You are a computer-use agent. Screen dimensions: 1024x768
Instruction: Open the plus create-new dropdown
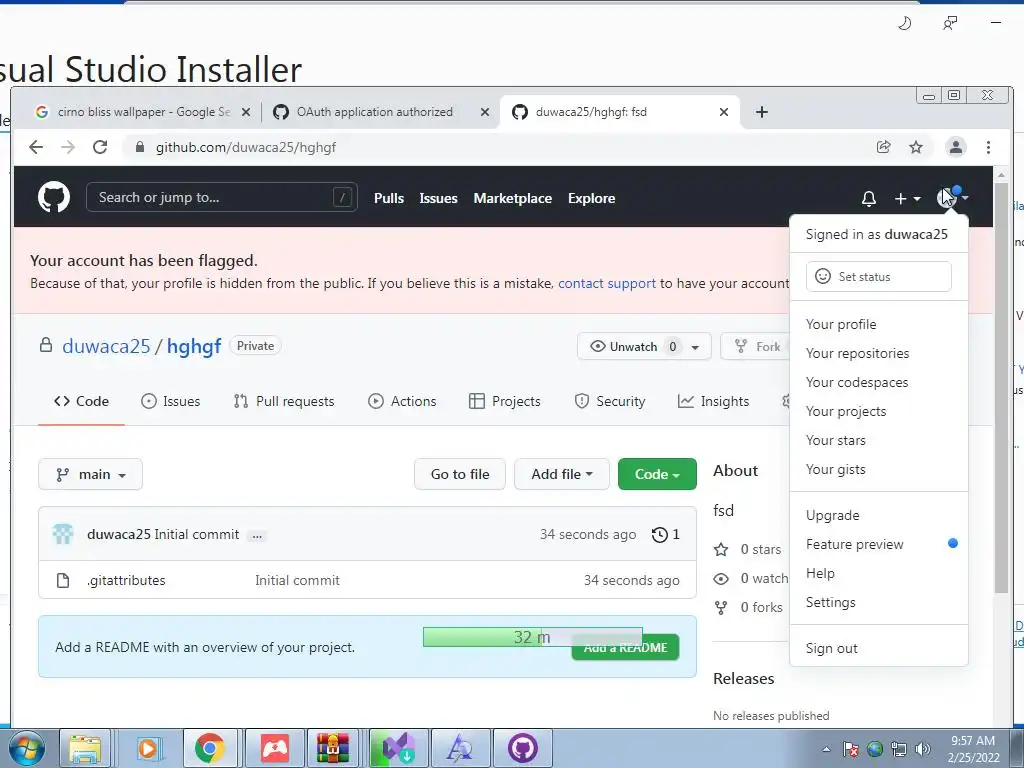[907, 199]
